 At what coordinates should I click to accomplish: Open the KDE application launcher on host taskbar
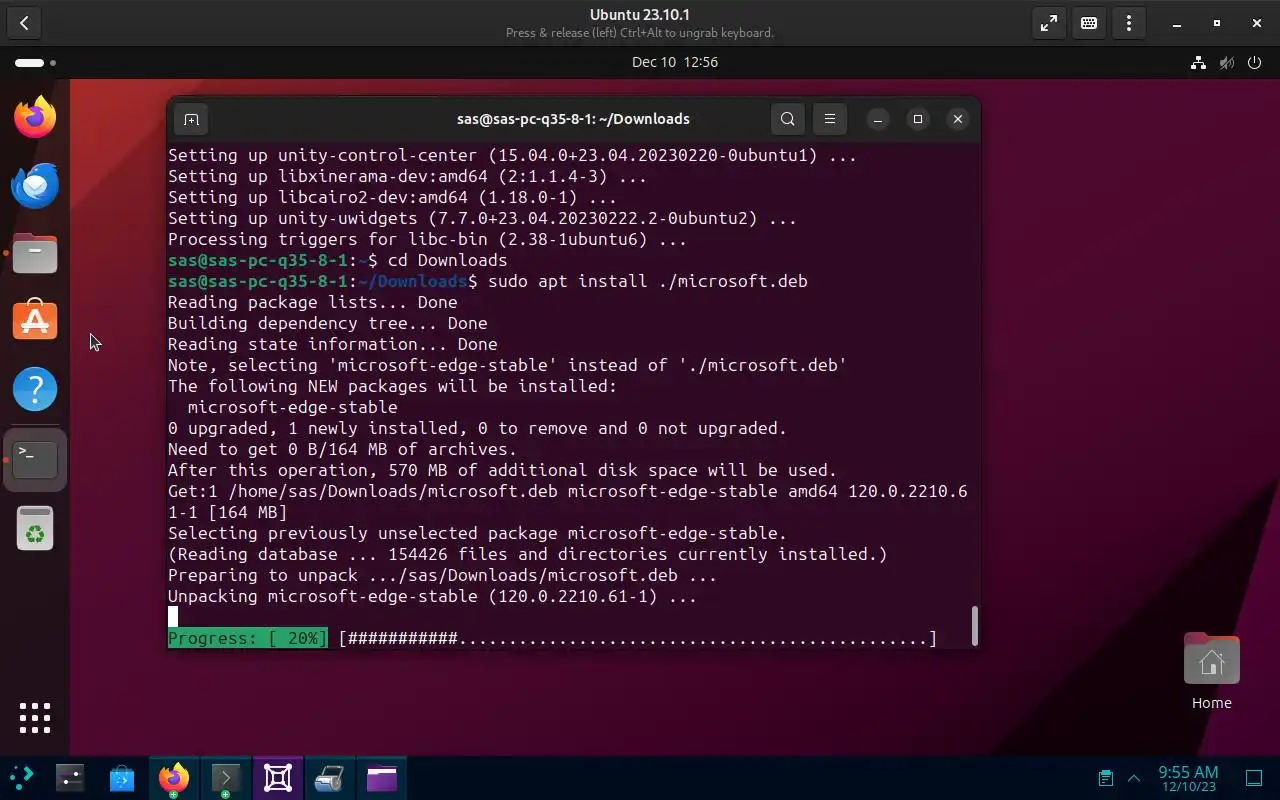(21, 778)
